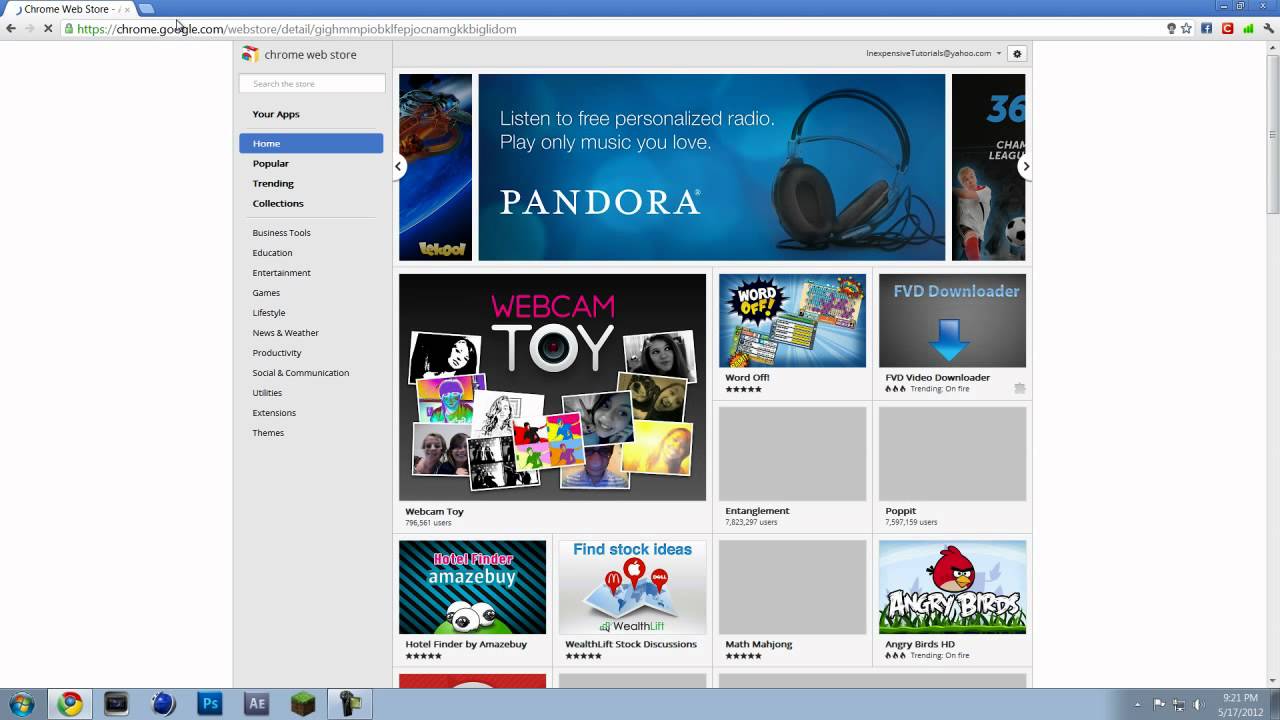Screen dimensions: 1280x720
Task: Show the previous carousel banner
Action: 398,167
